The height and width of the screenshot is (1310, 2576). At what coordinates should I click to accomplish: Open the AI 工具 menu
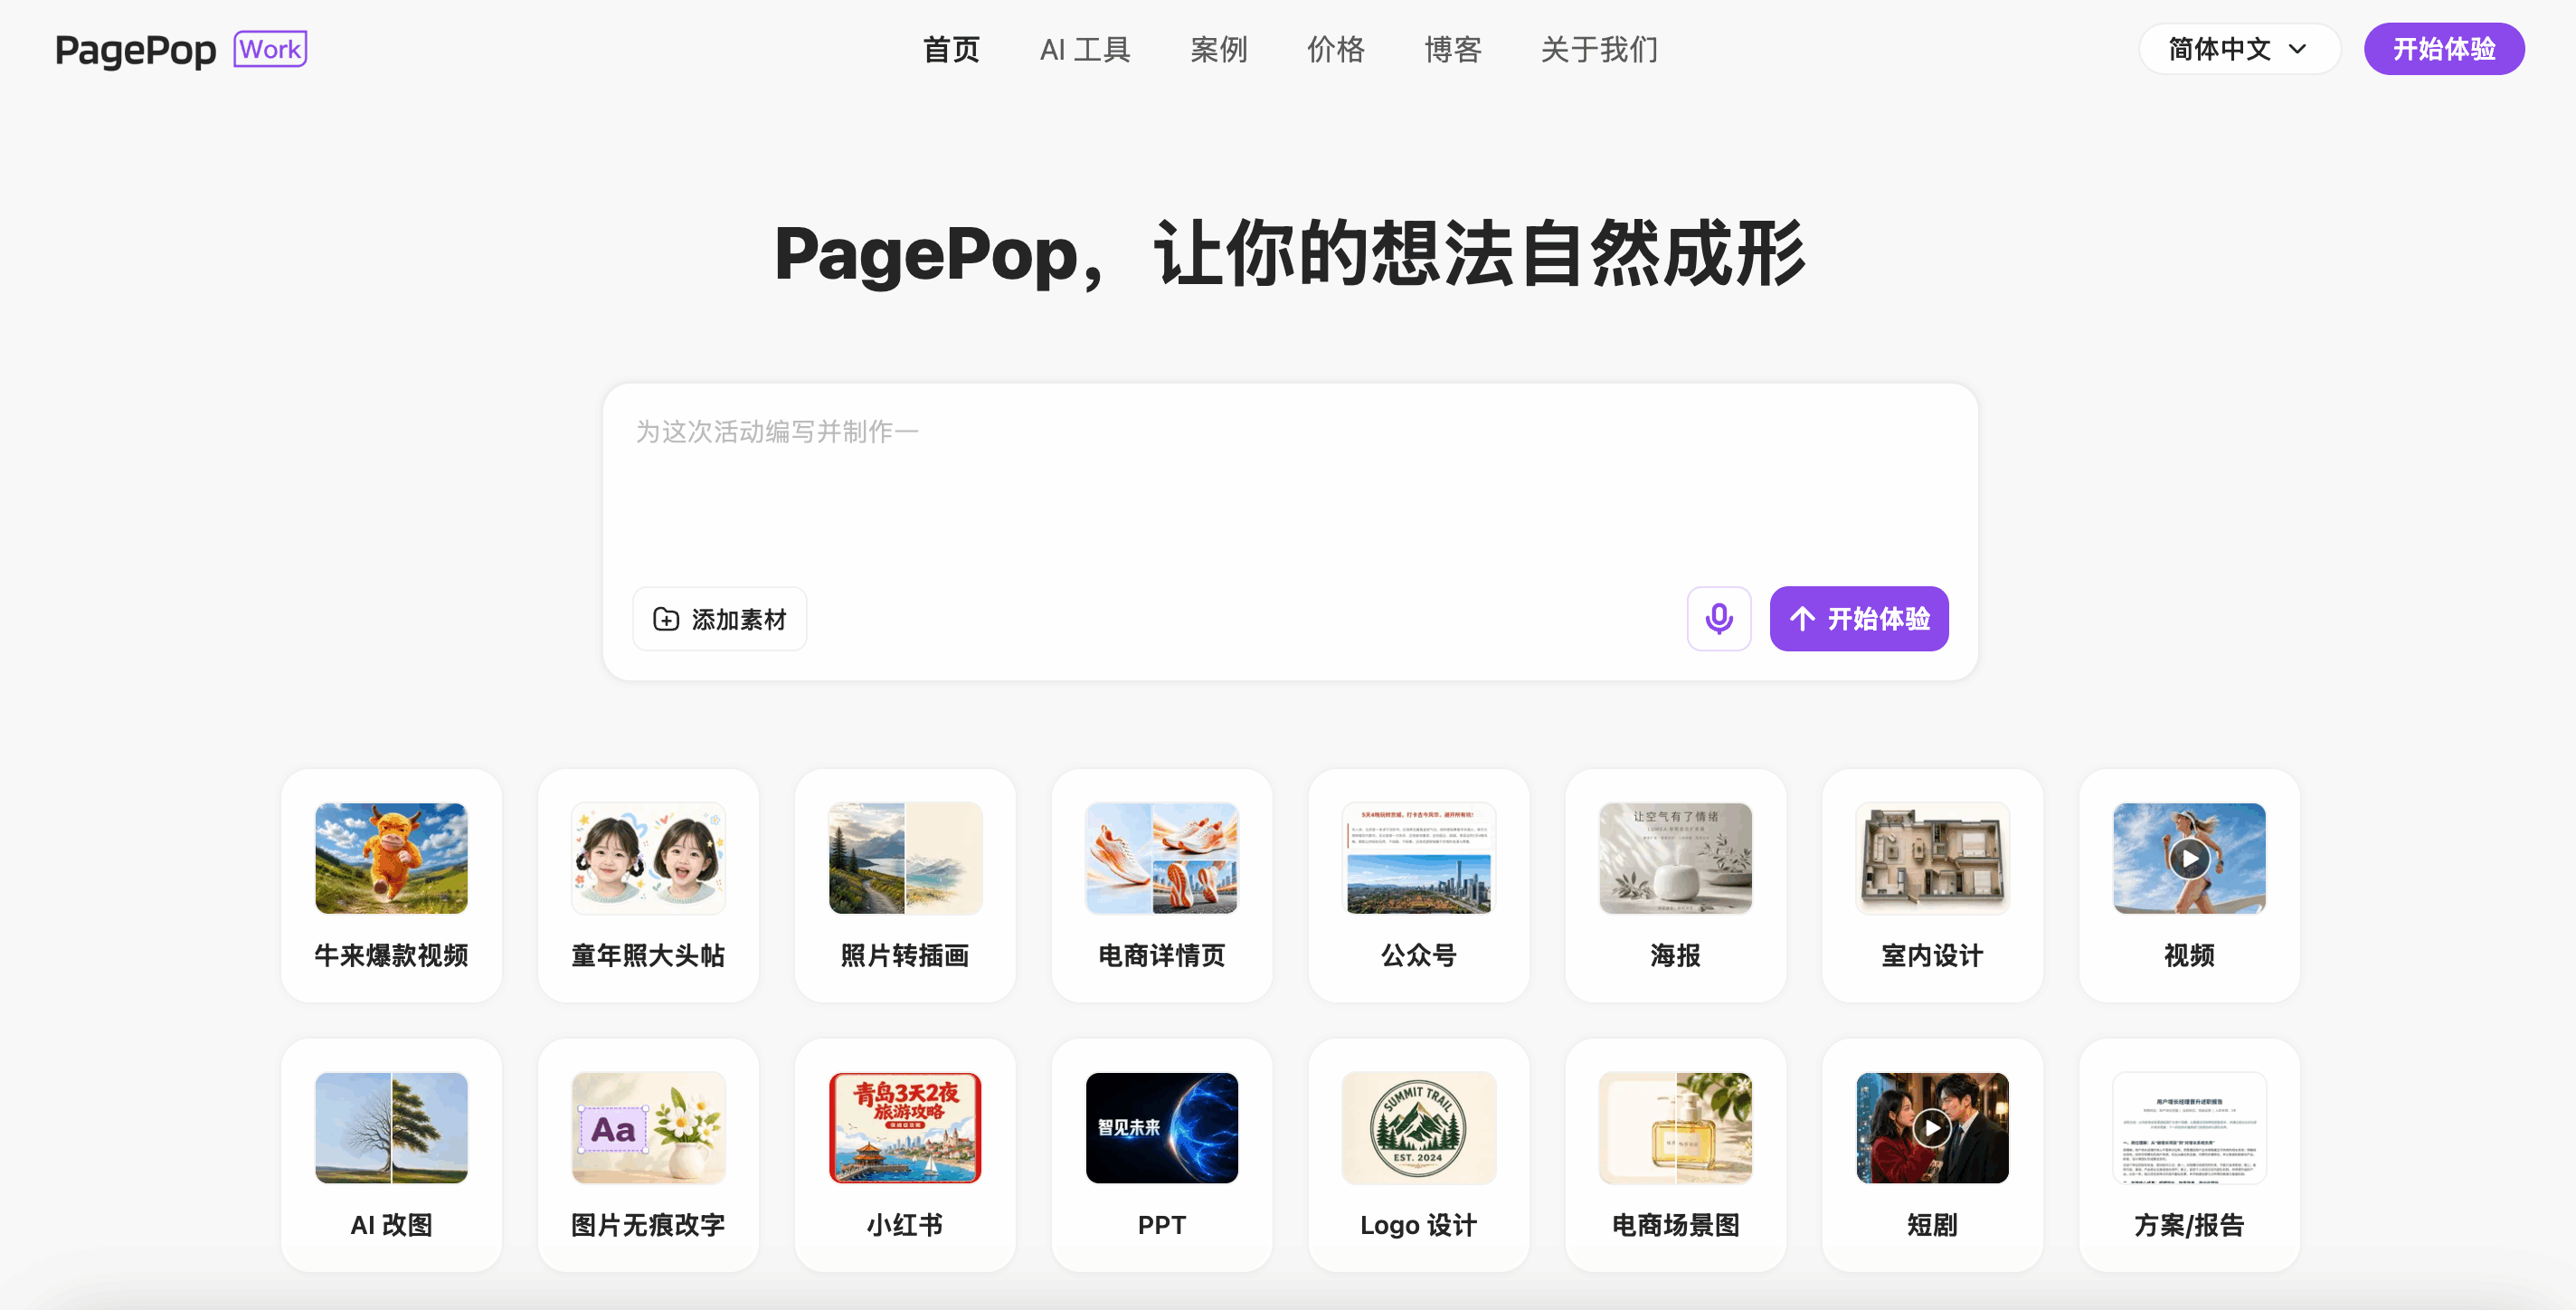tap(1085, 49)
